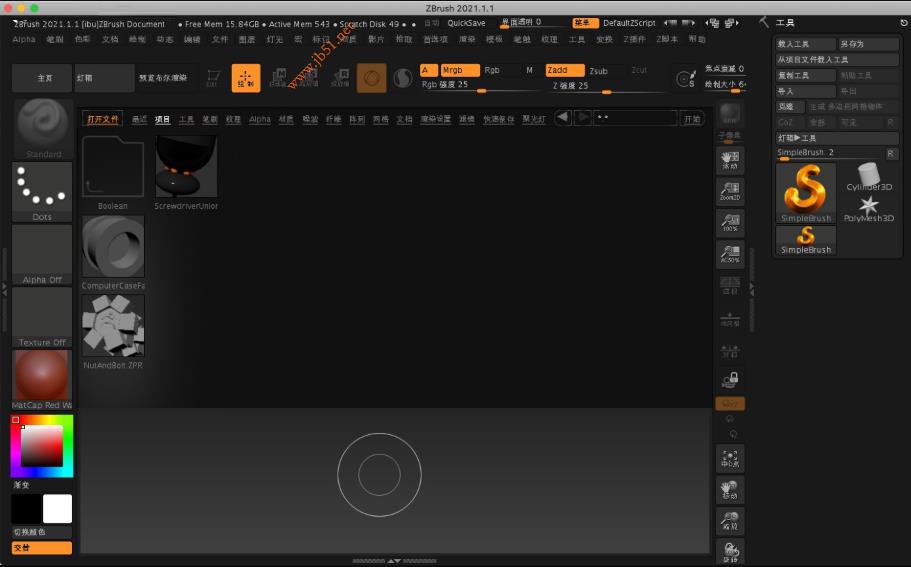Screen dimensions: 911x567
Task: Select the Zoom2D magnifier icon
Action: click(730, 191)
